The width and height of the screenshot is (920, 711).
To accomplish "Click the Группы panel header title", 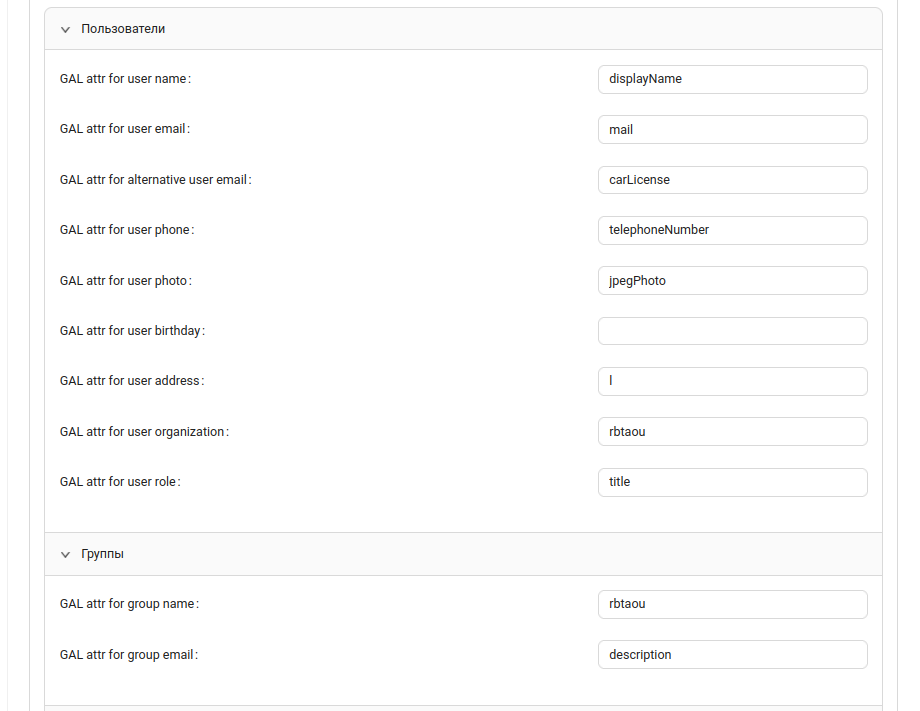I will tap(102, 553).
